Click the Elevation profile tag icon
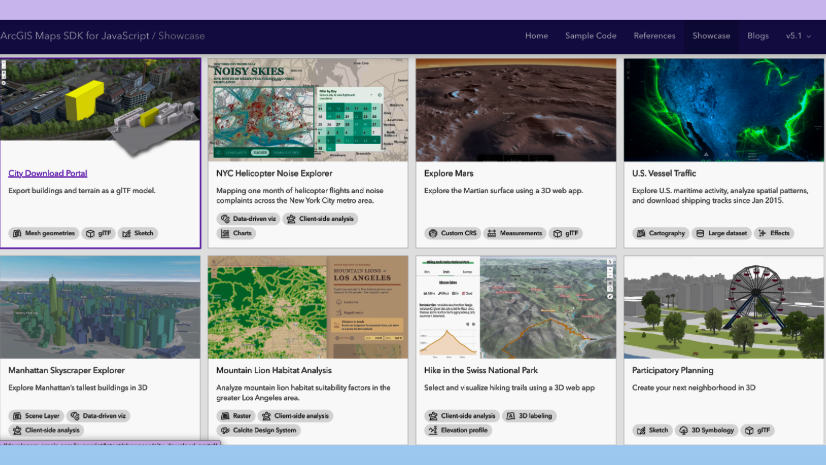 433,430
